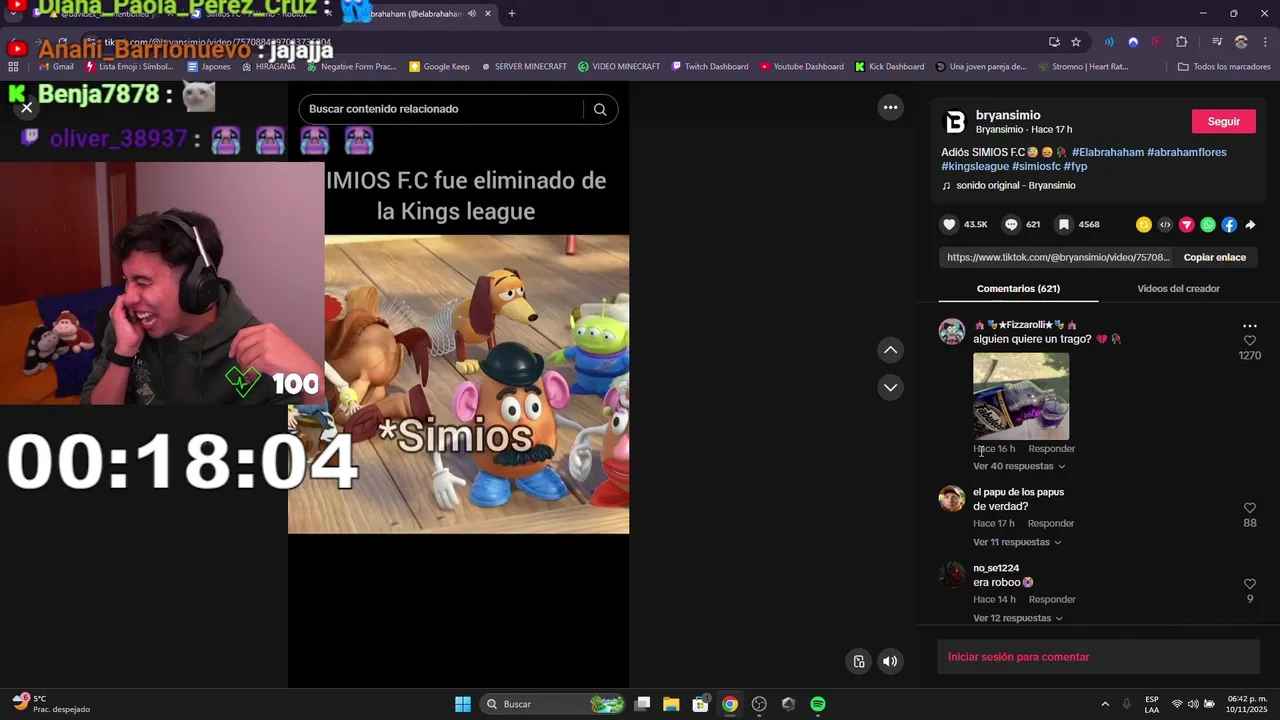Bookmark this page with the star icon
The height and width of the screenshot is (720, 1280).
pyautogui.click(x=1076, y=42)
